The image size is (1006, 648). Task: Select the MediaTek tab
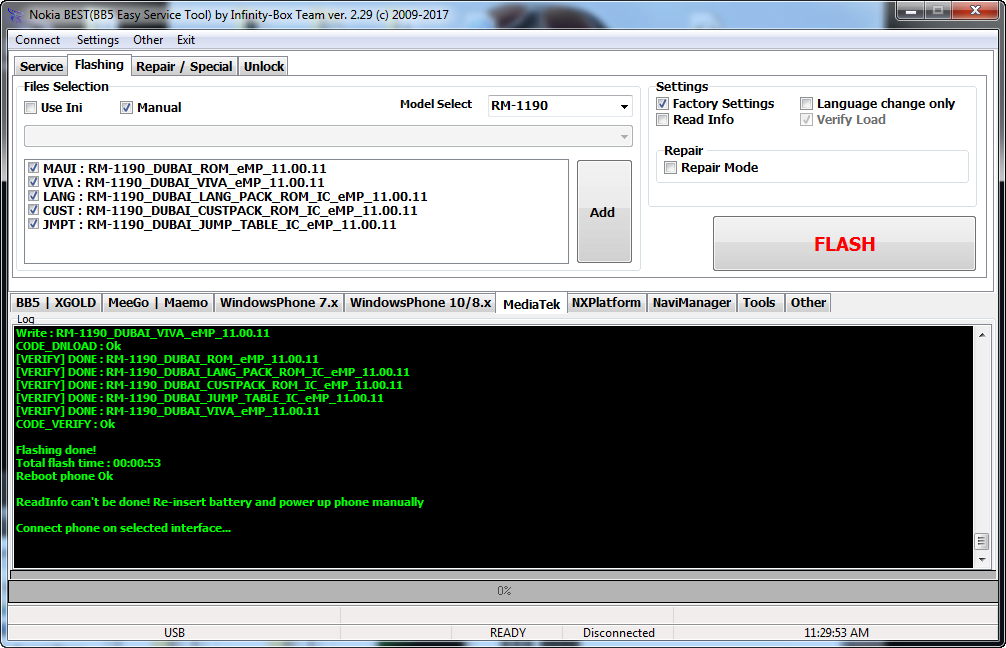click(x=531, y=304)
